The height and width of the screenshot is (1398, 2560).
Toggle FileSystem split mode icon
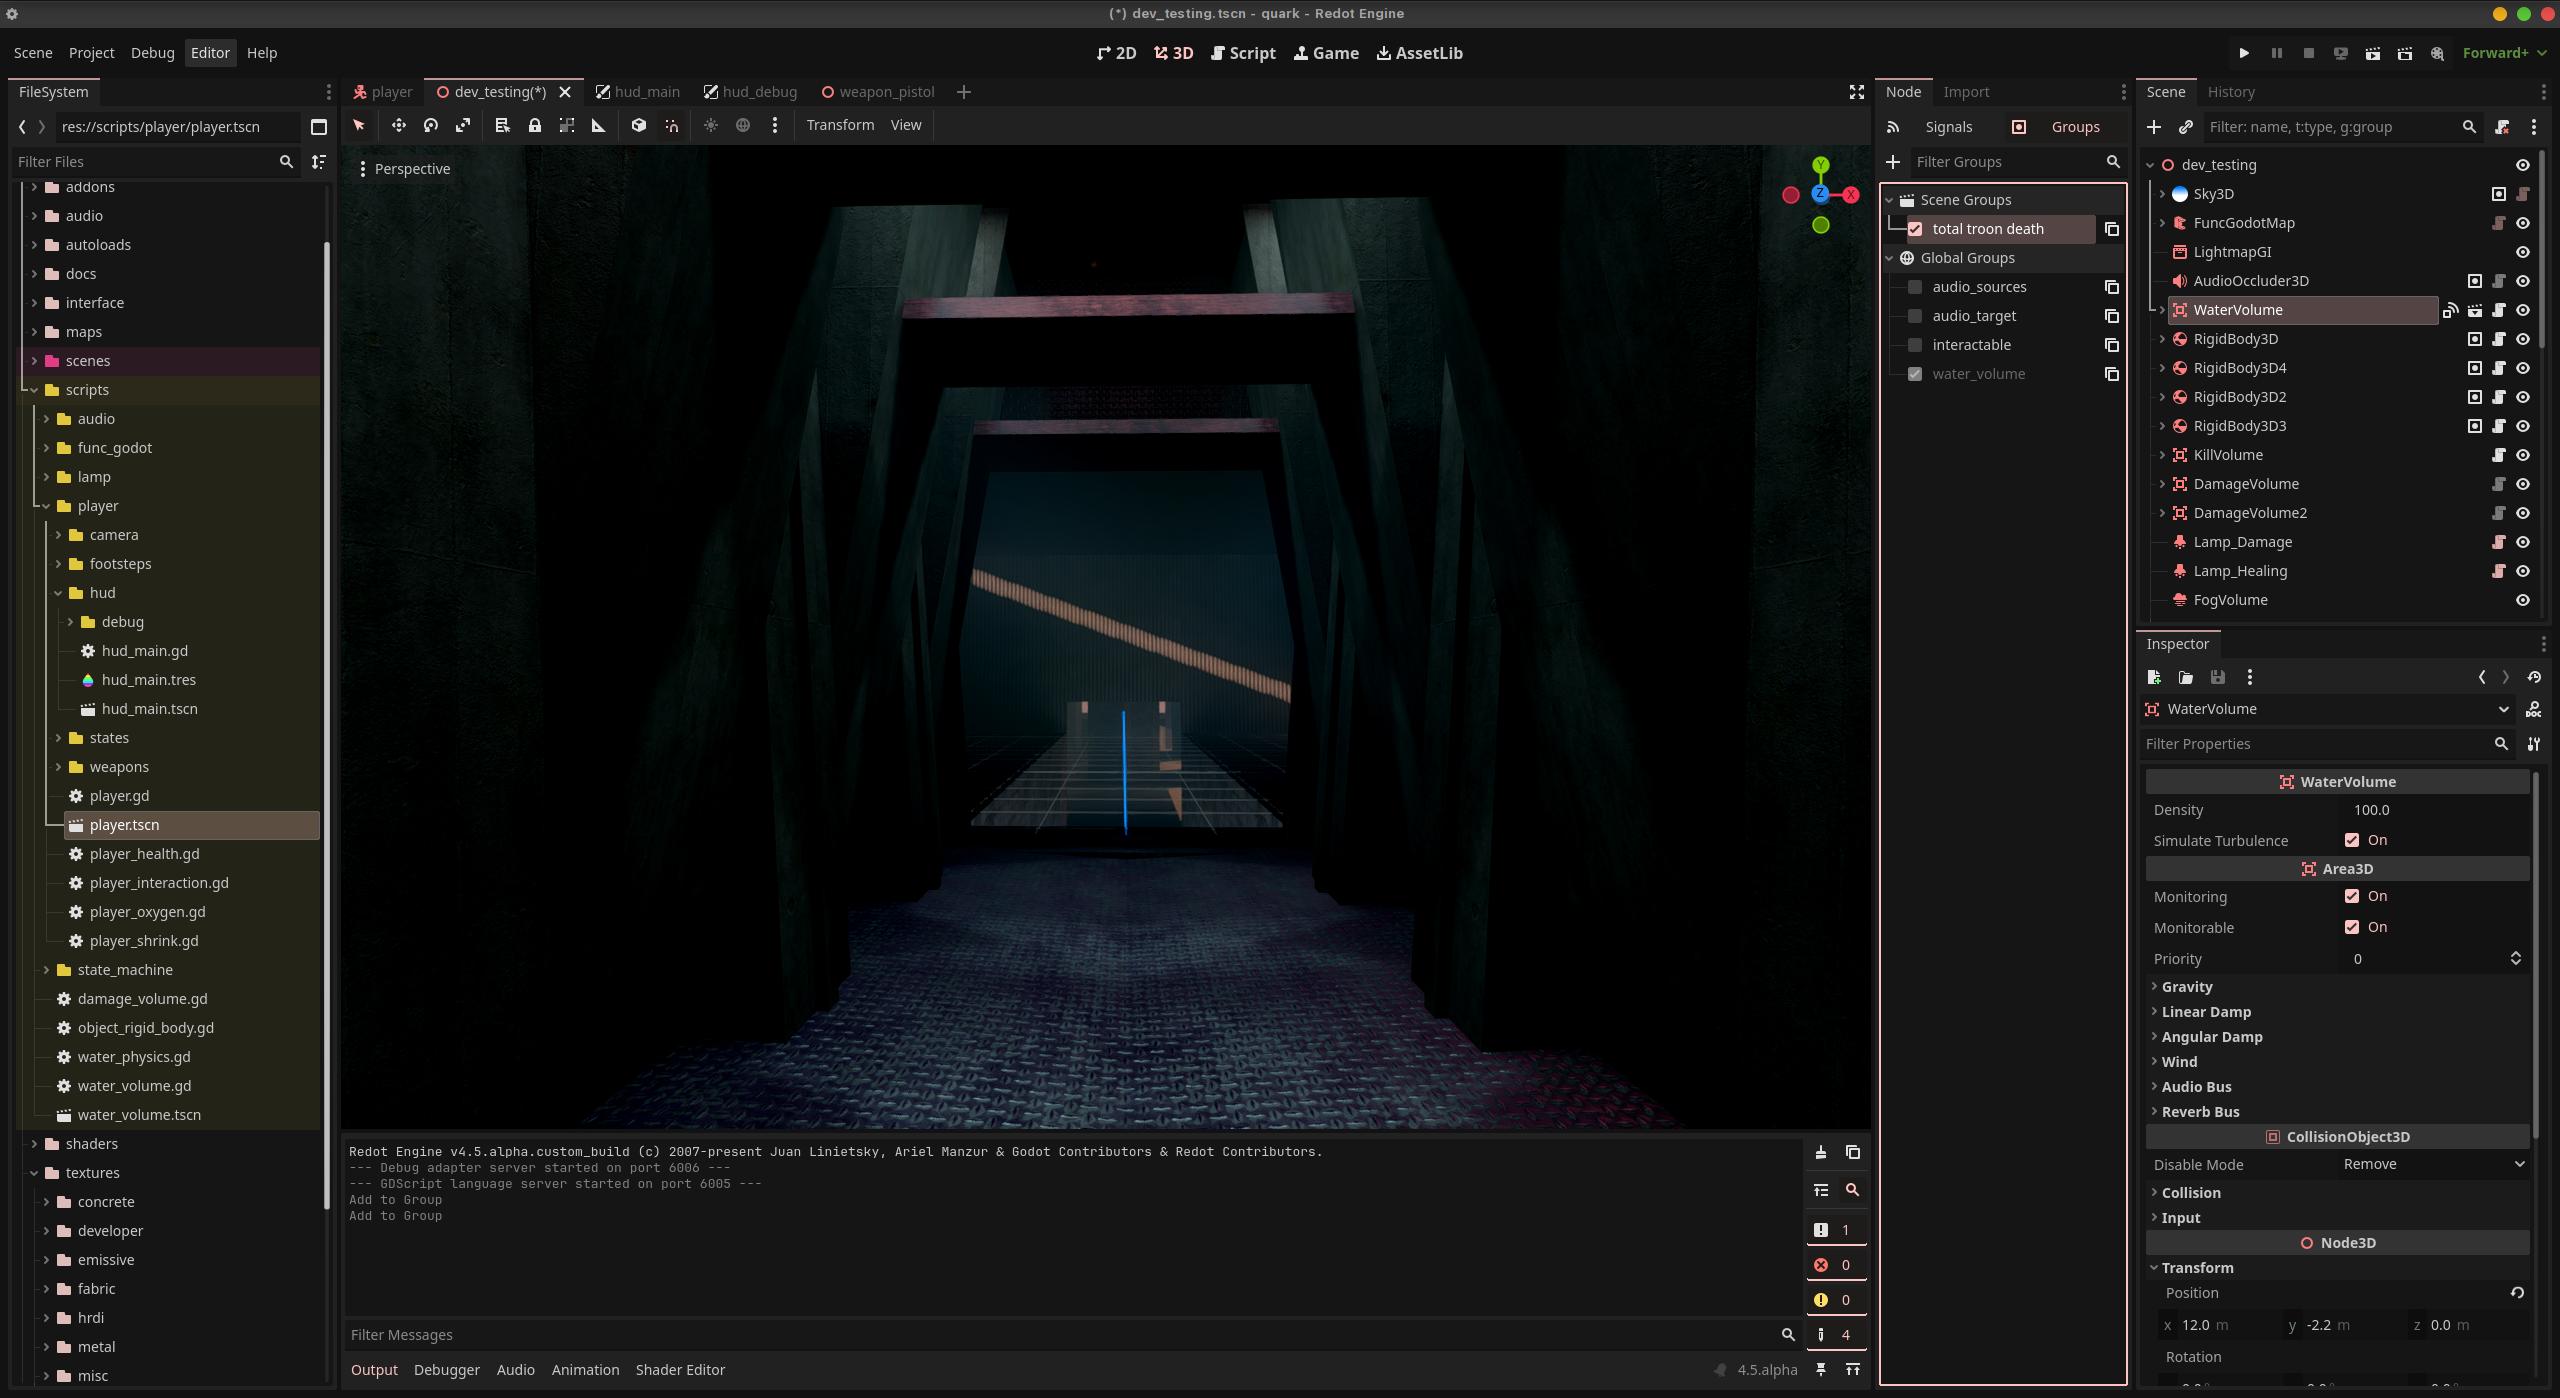(319, 127)
